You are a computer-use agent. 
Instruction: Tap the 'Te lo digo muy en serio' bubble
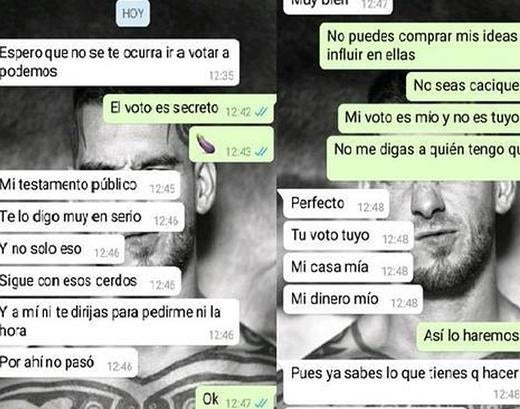(x=92, y=217)
